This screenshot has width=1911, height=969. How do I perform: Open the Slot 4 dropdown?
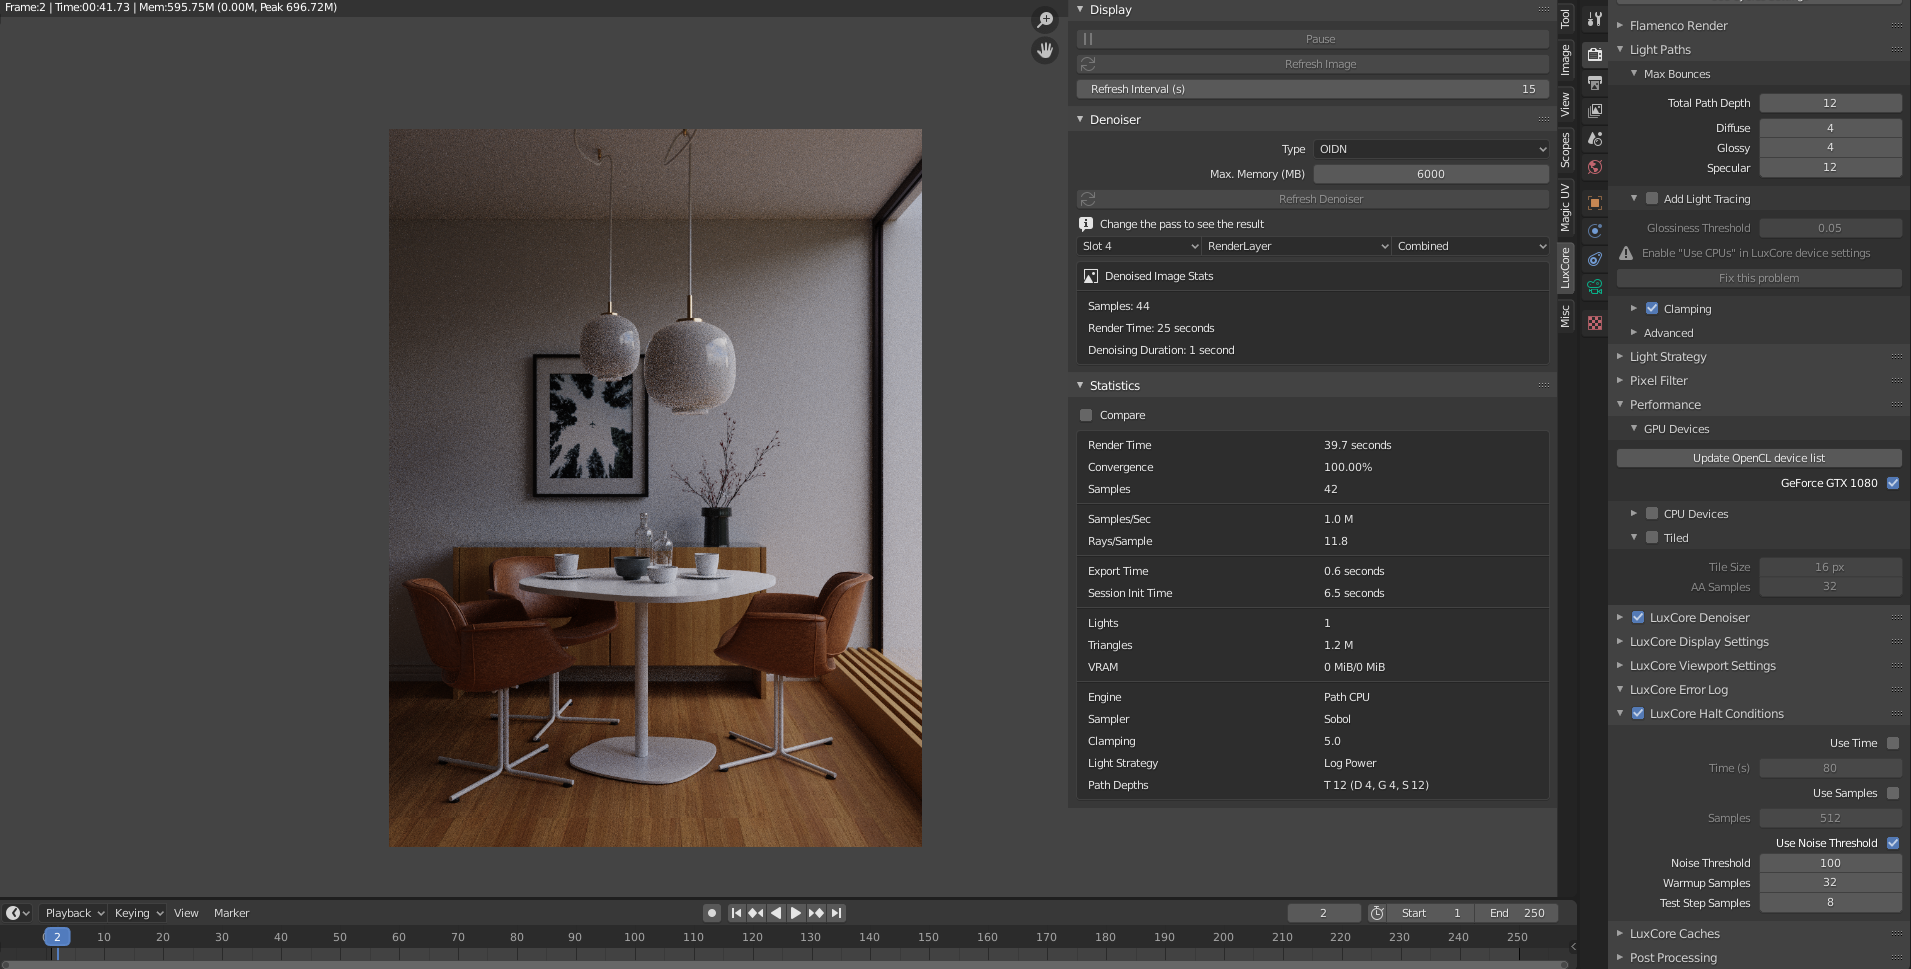coord(1139,246)
